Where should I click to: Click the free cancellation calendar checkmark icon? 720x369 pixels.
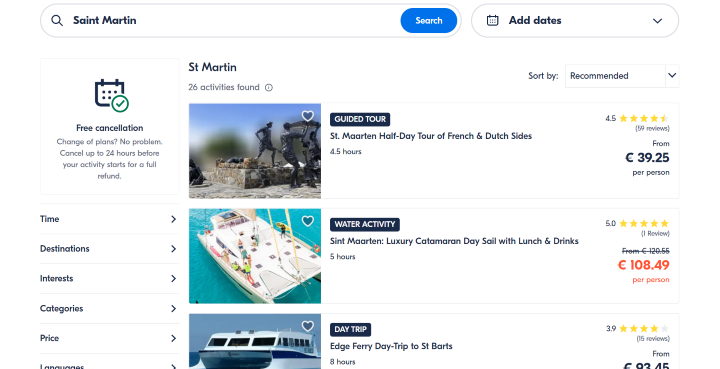click(112, 95)
